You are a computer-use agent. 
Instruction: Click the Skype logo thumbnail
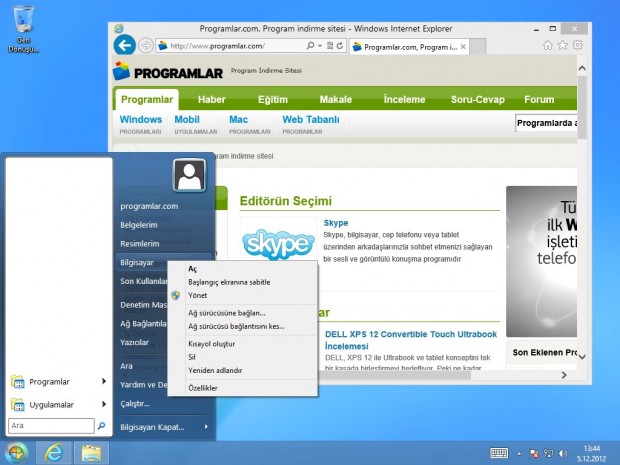pos(278,244)
